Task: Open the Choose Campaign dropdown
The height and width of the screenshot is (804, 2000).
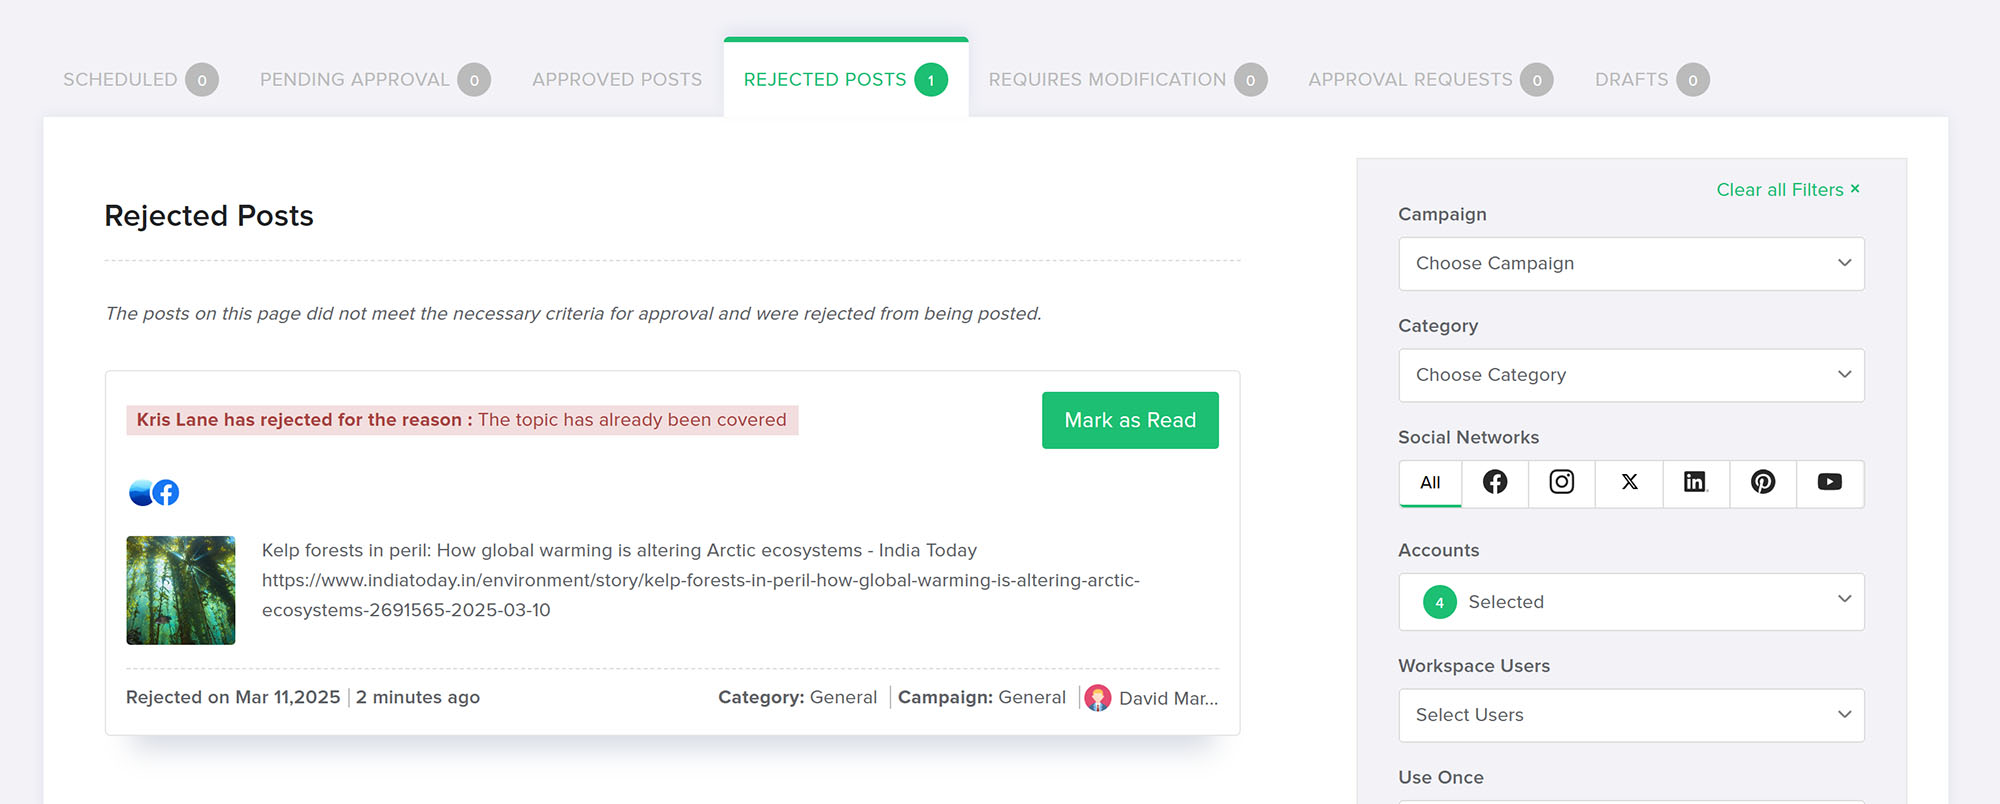Action: pos(1631,264)
